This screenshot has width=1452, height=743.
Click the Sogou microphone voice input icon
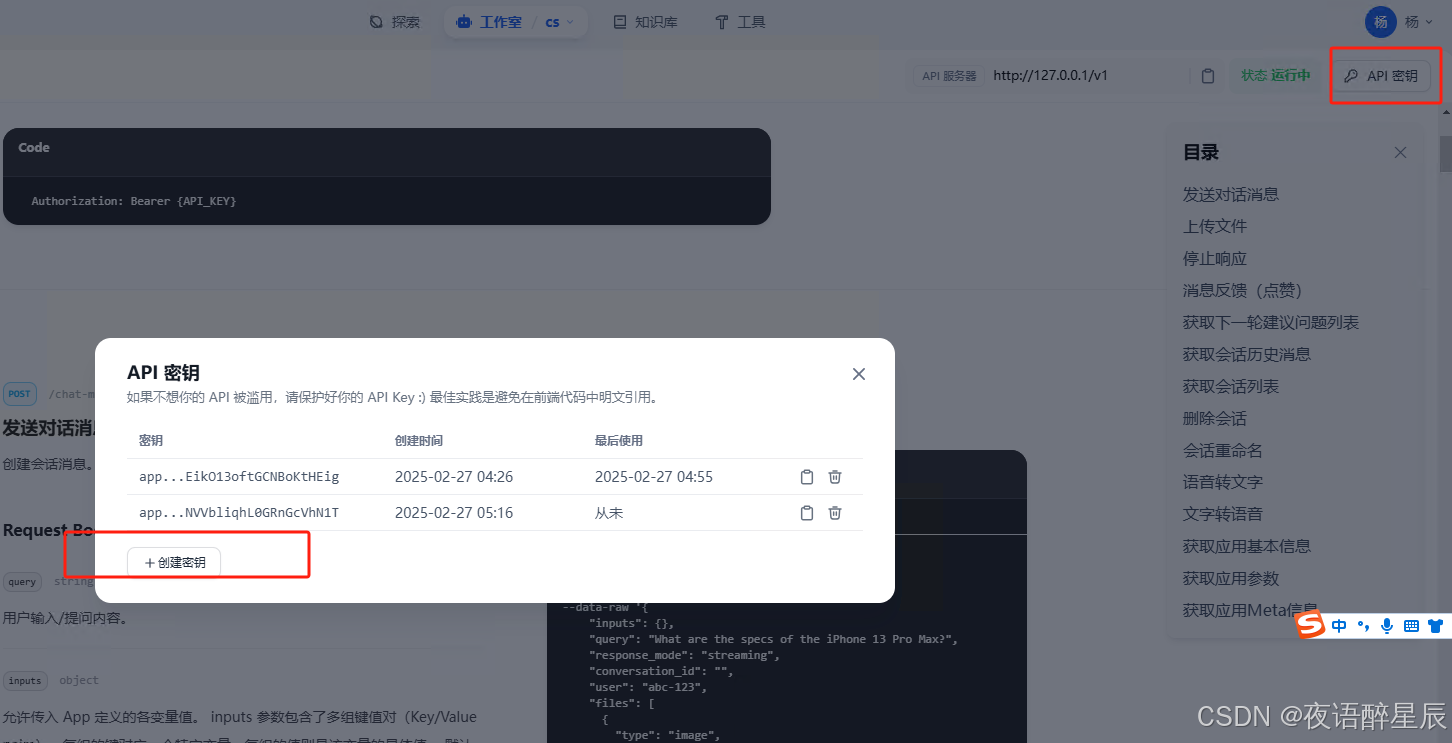coord(1386,625)
